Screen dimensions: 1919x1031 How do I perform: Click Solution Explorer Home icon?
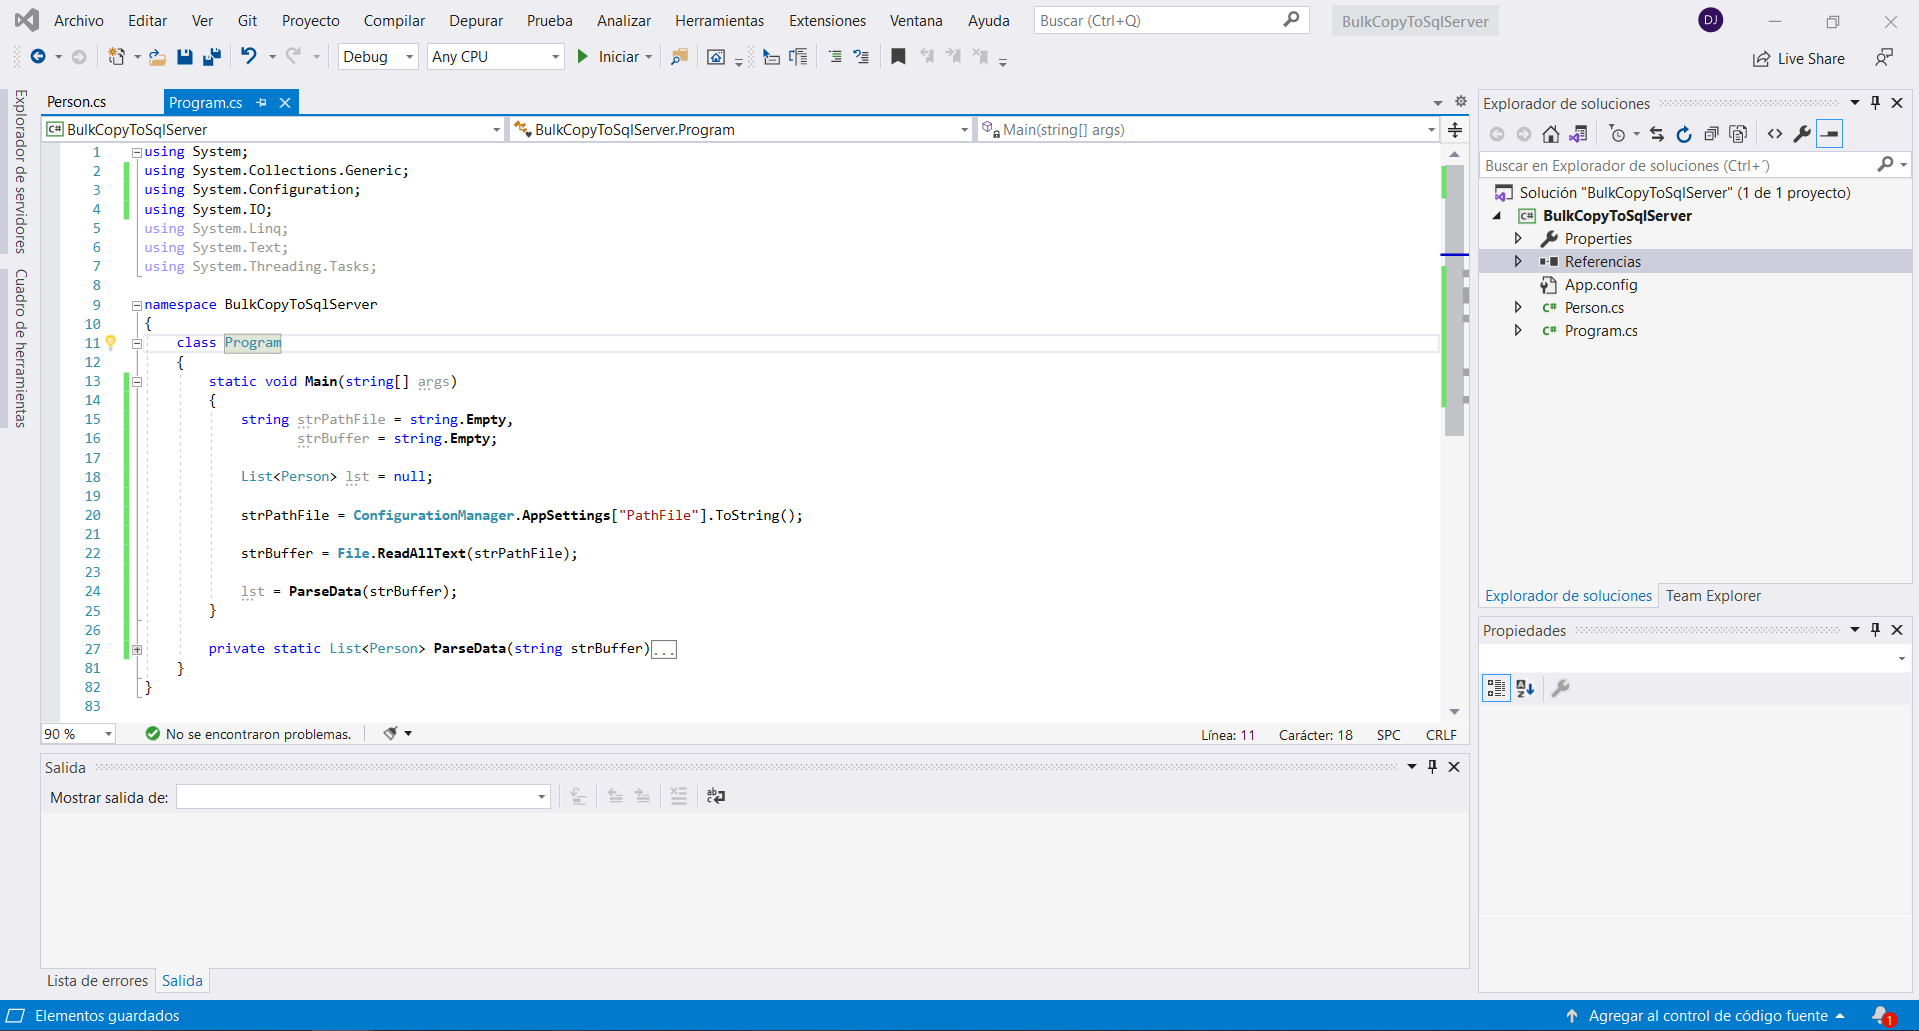pos(1550,134)
